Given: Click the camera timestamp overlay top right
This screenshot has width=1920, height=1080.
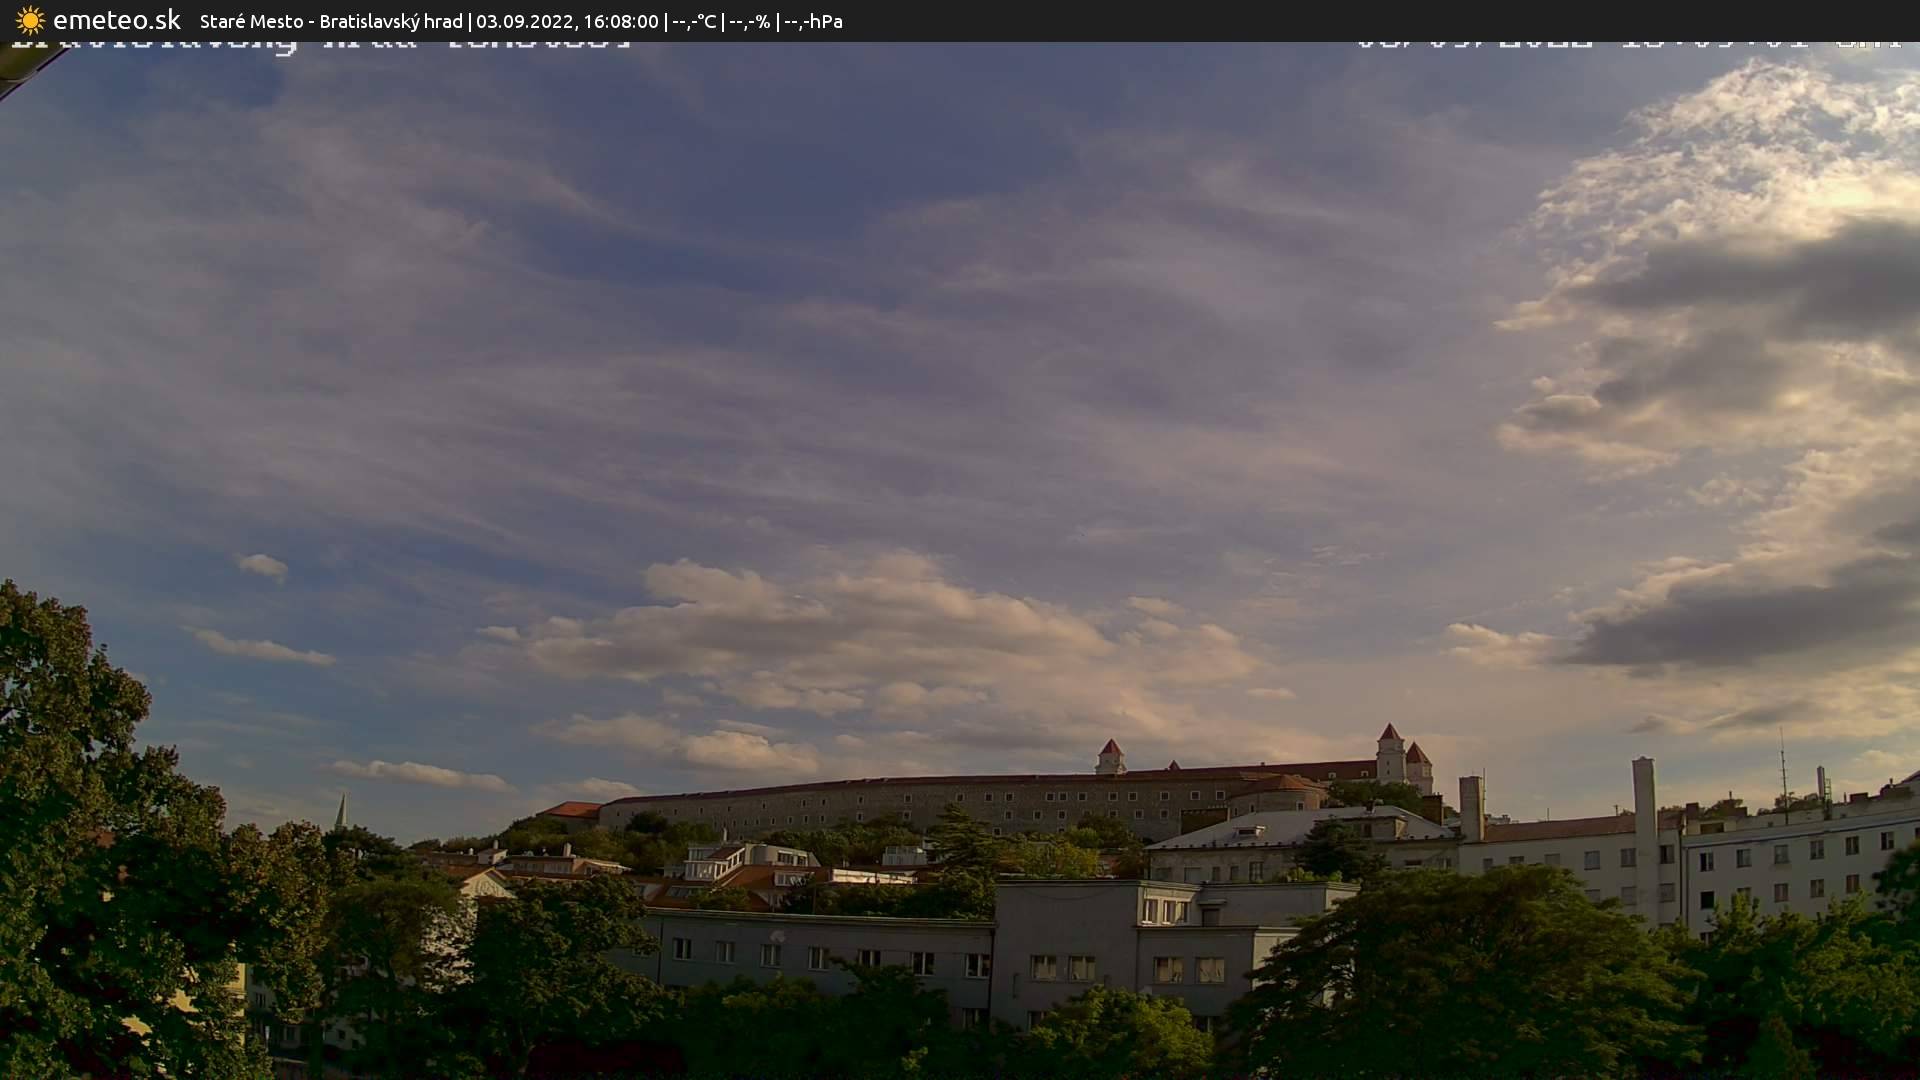Looking at the screenshot, I should tap(1630, 45).
